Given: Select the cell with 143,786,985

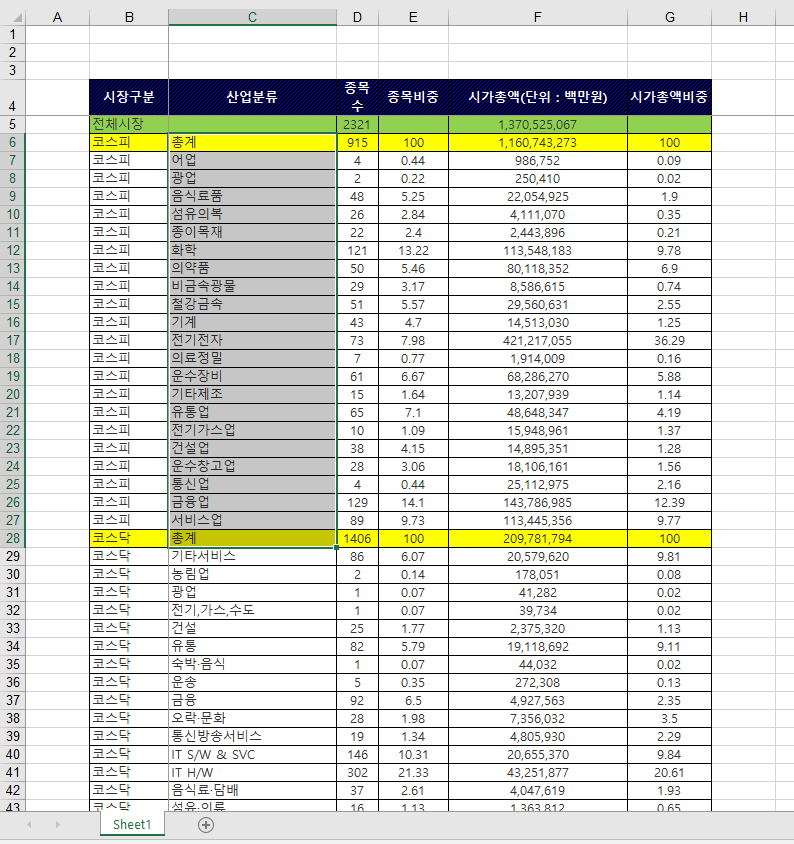Looking at the screenshot, I should click(537, 502).
